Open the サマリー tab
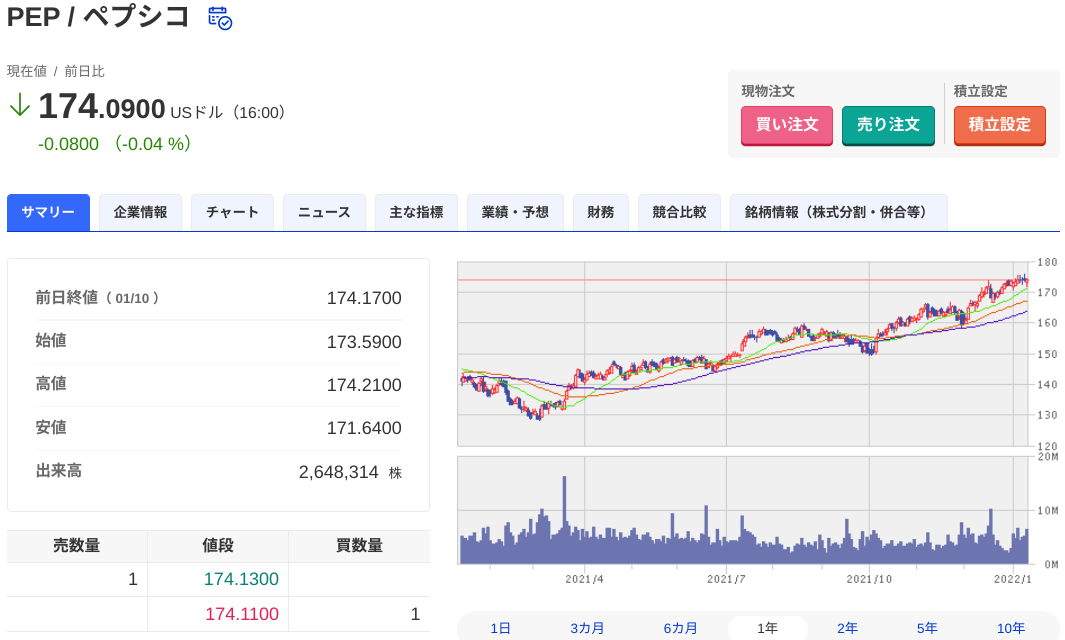This screenshot has height=640, width=1065. 48,212
